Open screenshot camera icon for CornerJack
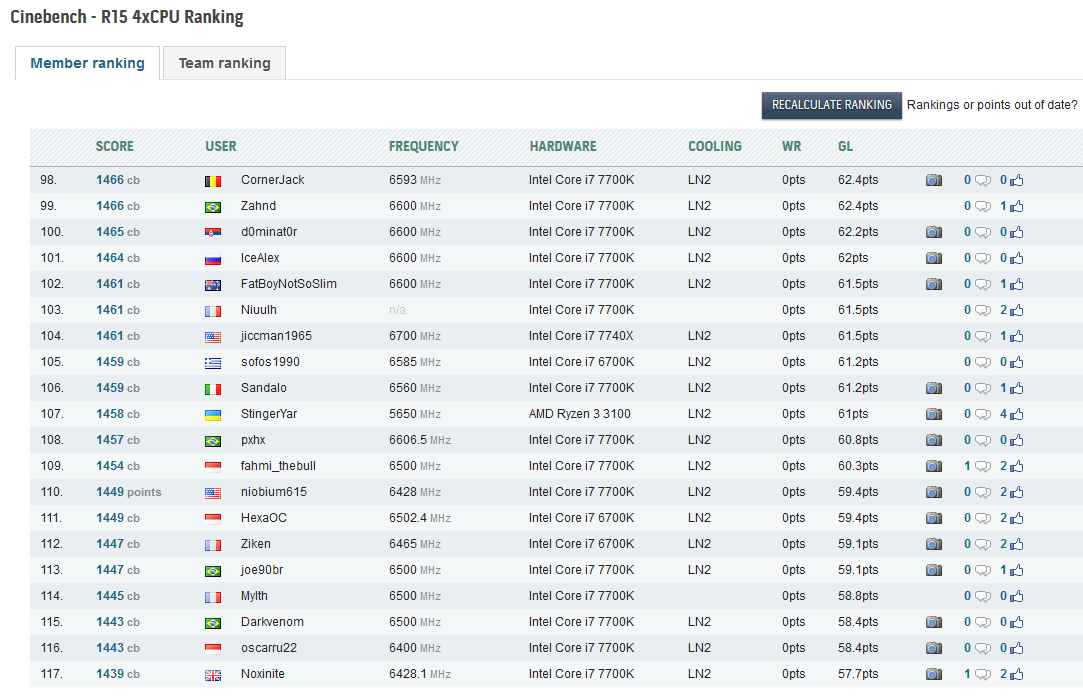The width and height of the screenshot is (1083, 697). [x=933, y=181]
